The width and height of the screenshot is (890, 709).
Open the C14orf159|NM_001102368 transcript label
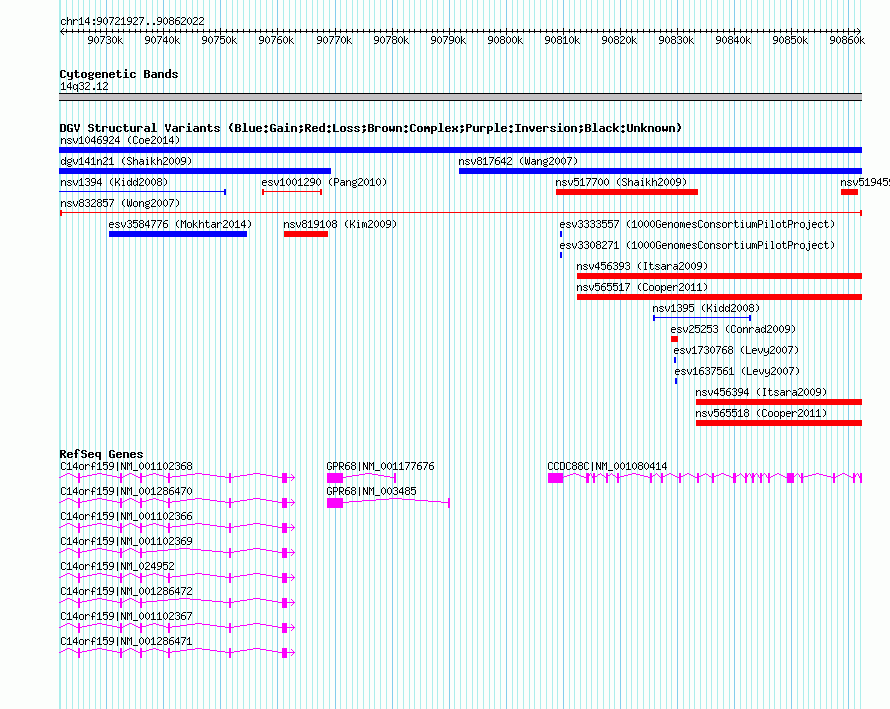127,466
